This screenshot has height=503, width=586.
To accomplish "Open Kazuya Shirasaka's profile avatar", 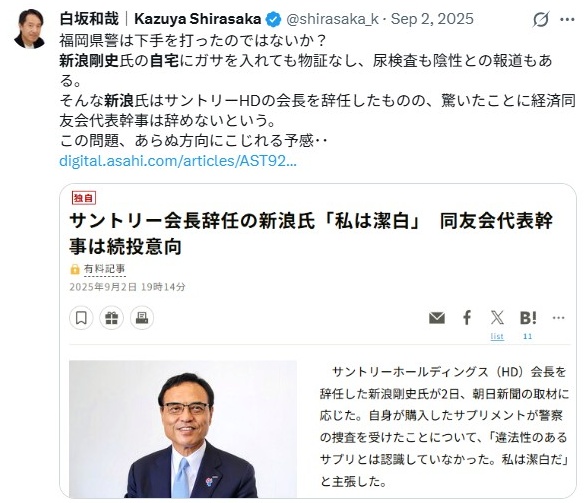I will point(30,29).
